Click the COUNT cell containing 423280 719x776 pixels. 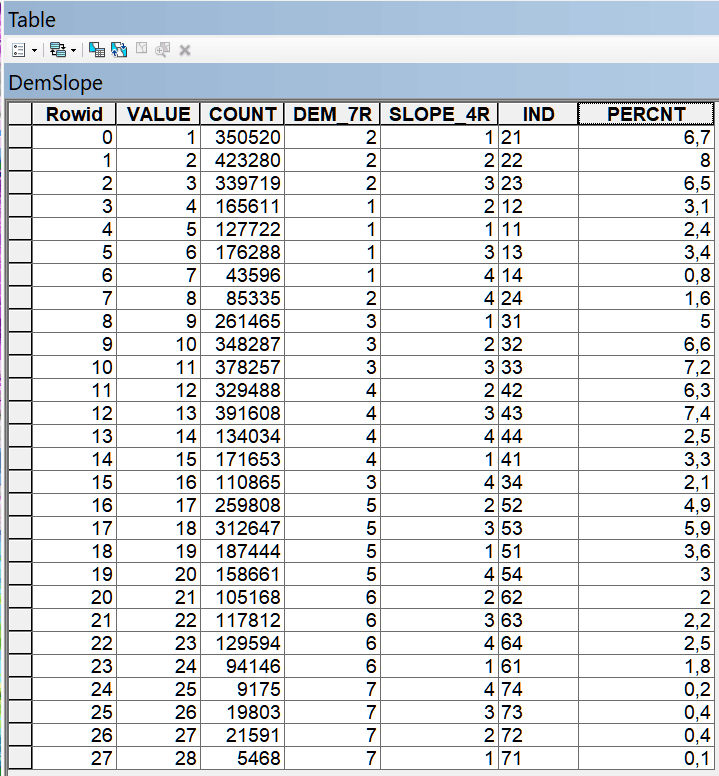242,160
